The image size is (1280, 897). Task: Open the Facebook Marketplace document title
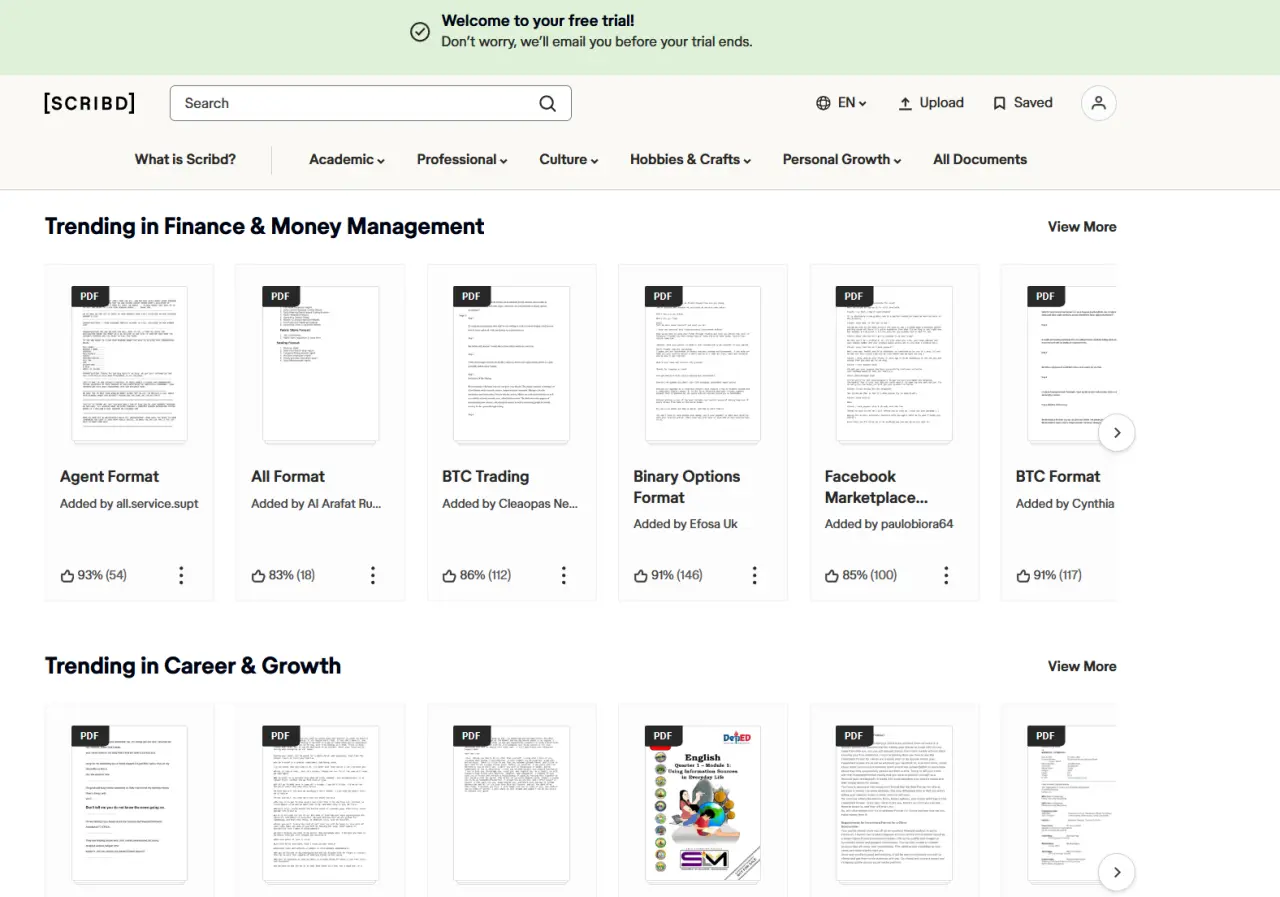coord(876,487)
